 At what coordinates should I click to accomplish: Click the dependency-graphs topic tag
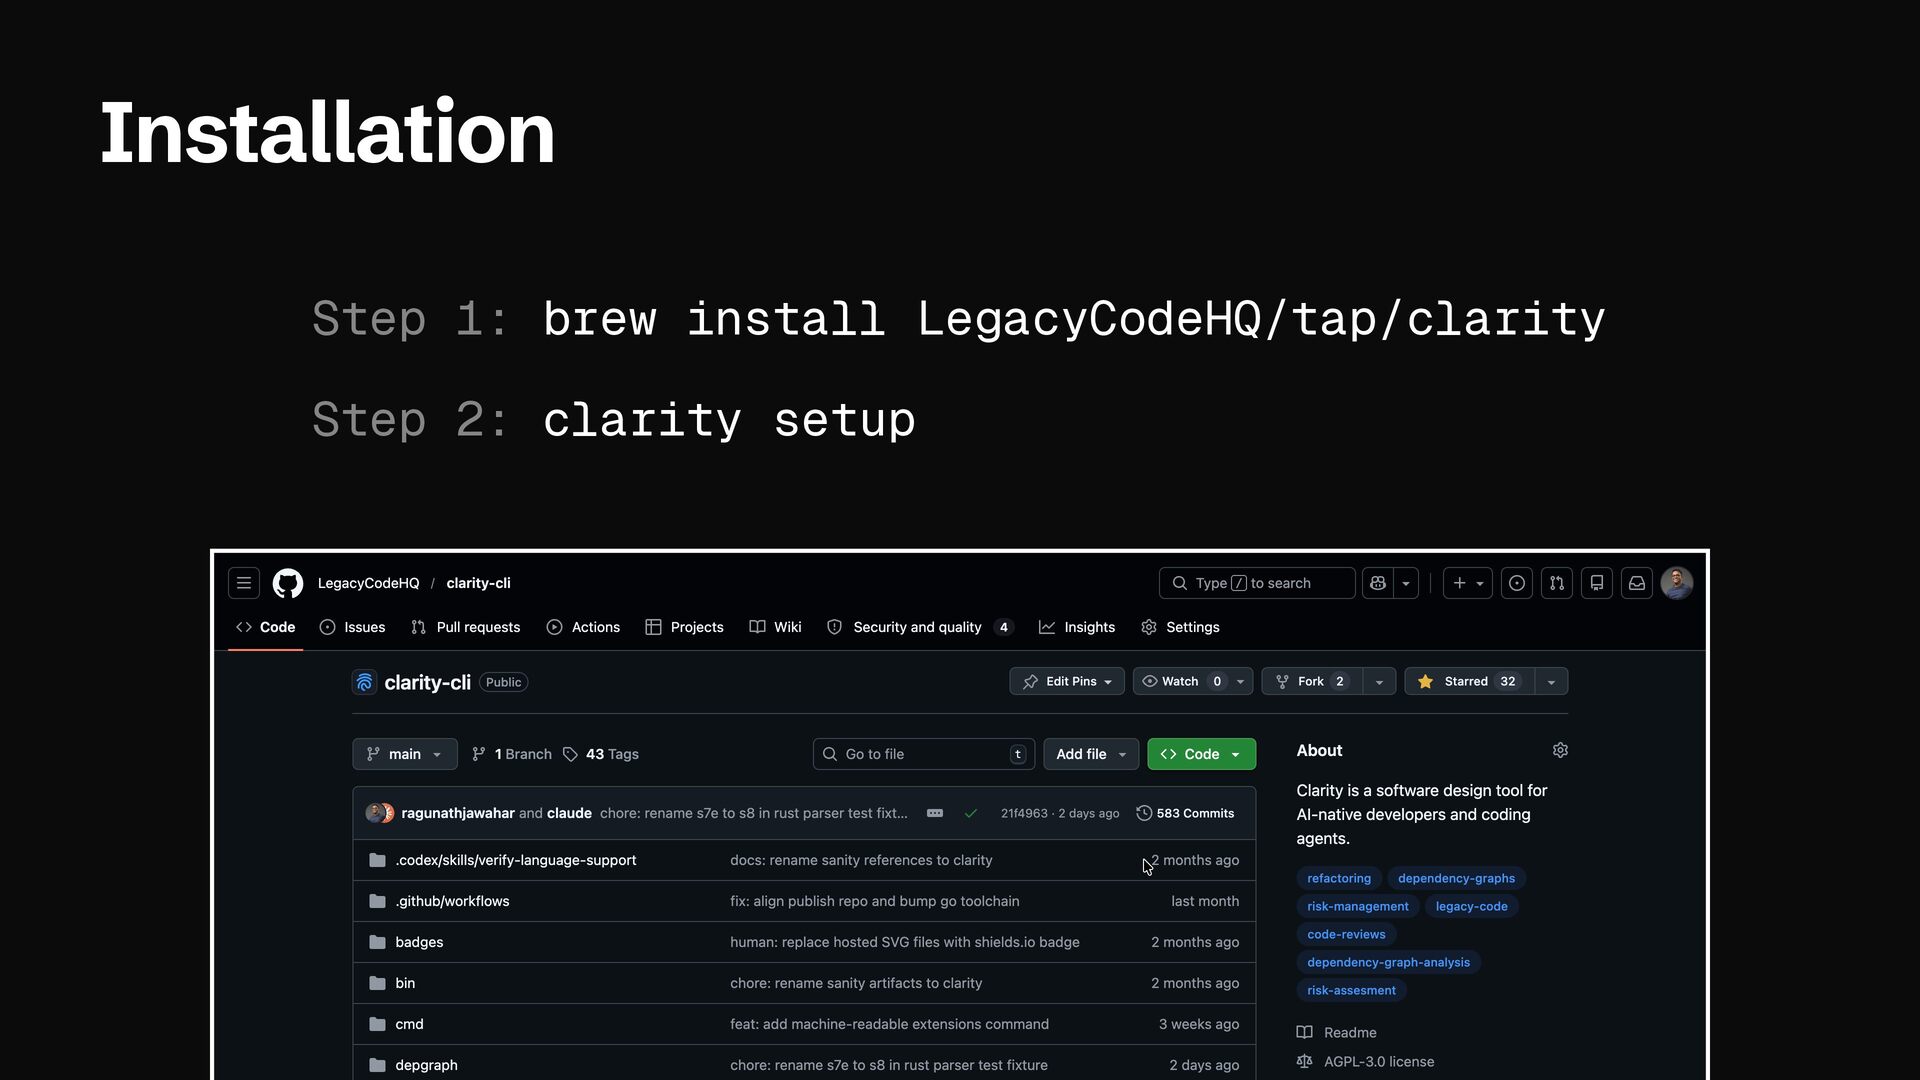(x=1456, y=878)
